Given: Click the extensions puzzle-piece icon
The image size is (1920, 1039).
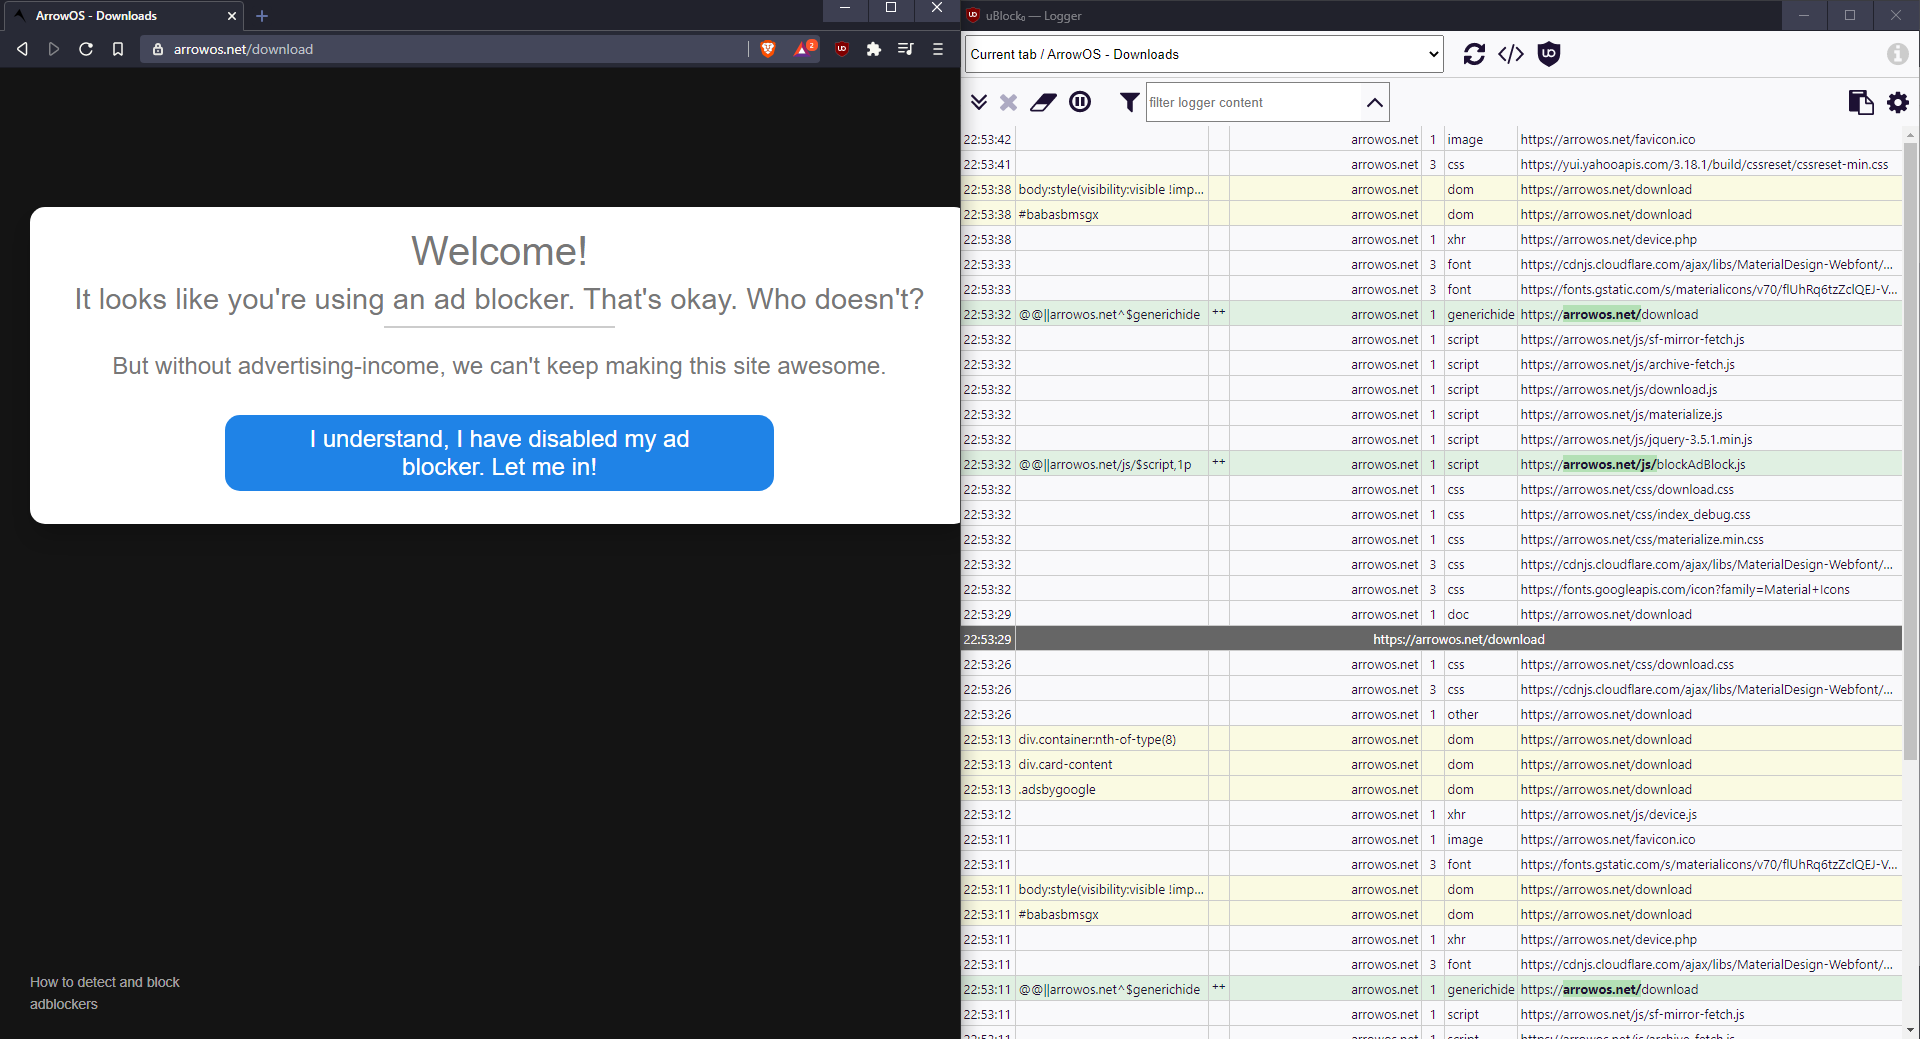Looking at the screenshot, I should [872, 48].
